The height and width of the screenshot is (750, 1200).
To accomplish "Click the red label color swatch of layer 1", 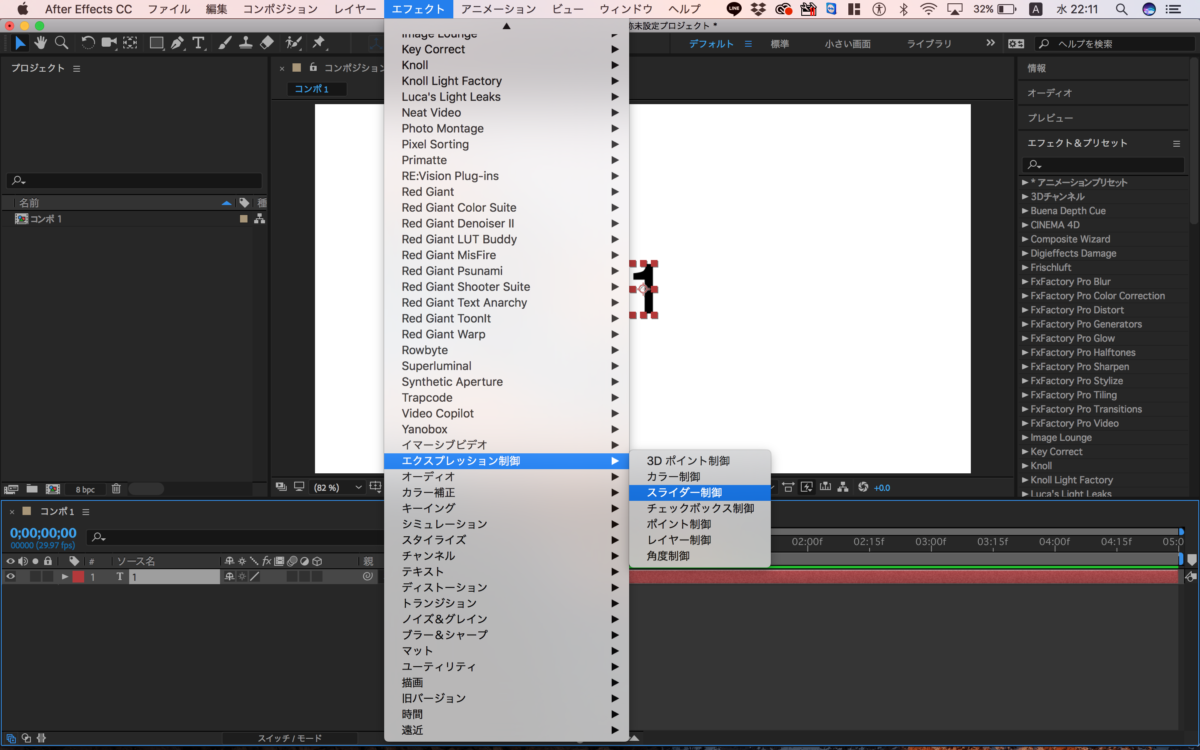I will coord(78,577).
